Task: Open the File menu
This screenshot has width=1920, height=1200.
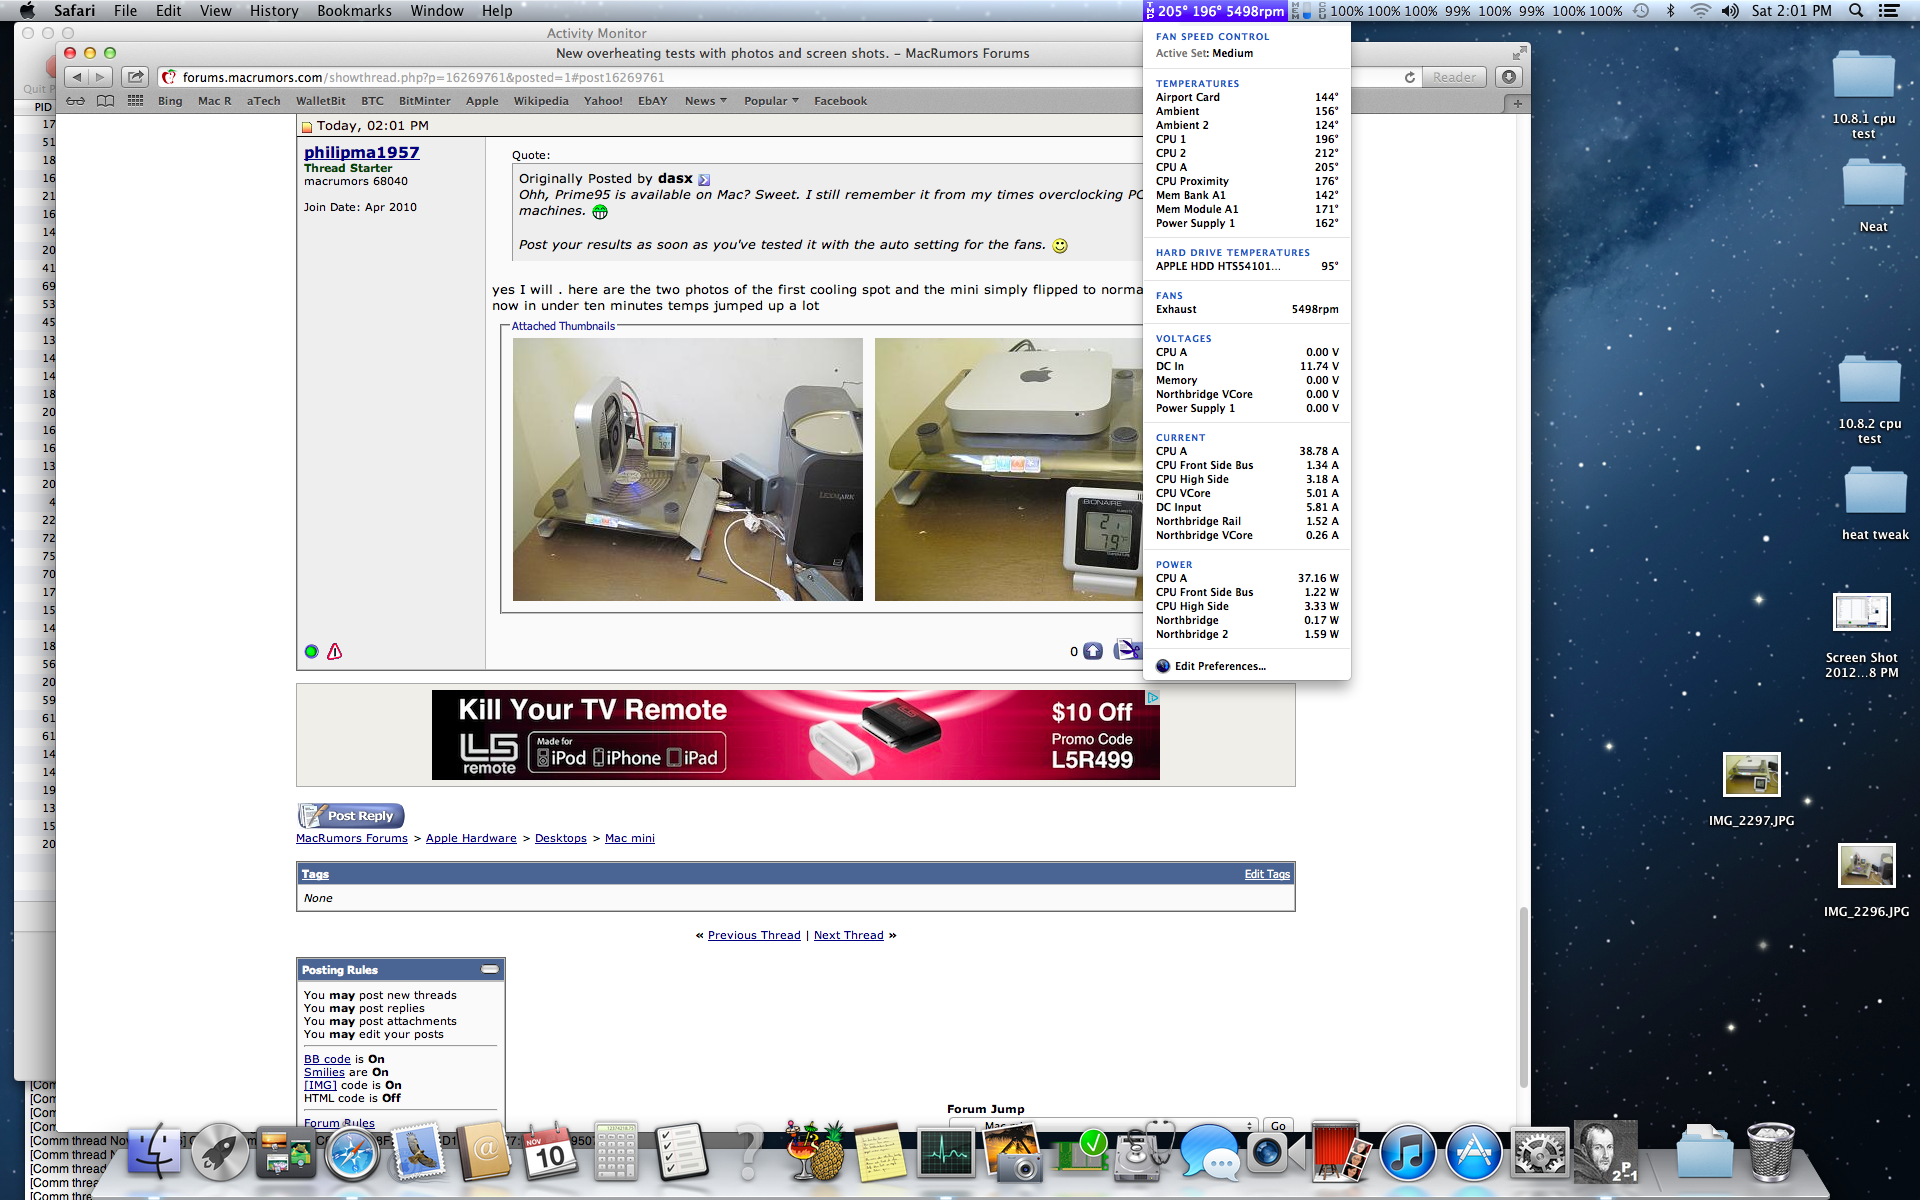Action: (125, 11)
